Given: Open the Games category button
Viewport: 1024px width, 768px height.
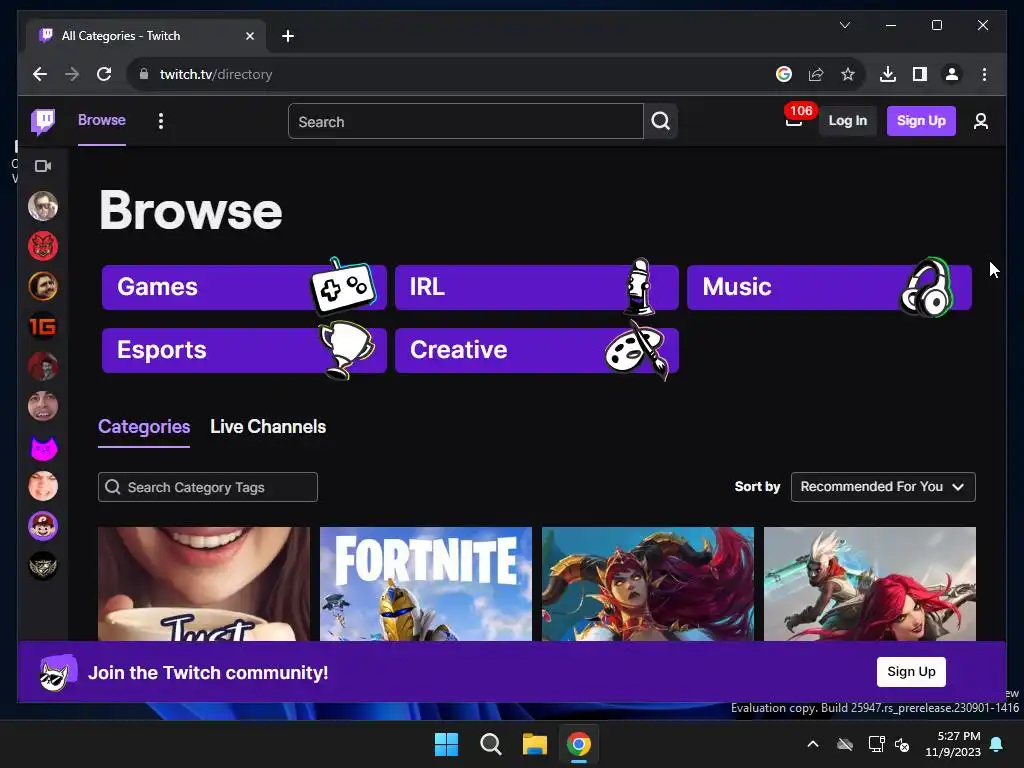Looking at the screenshot, I should click(x=244, y=287).
